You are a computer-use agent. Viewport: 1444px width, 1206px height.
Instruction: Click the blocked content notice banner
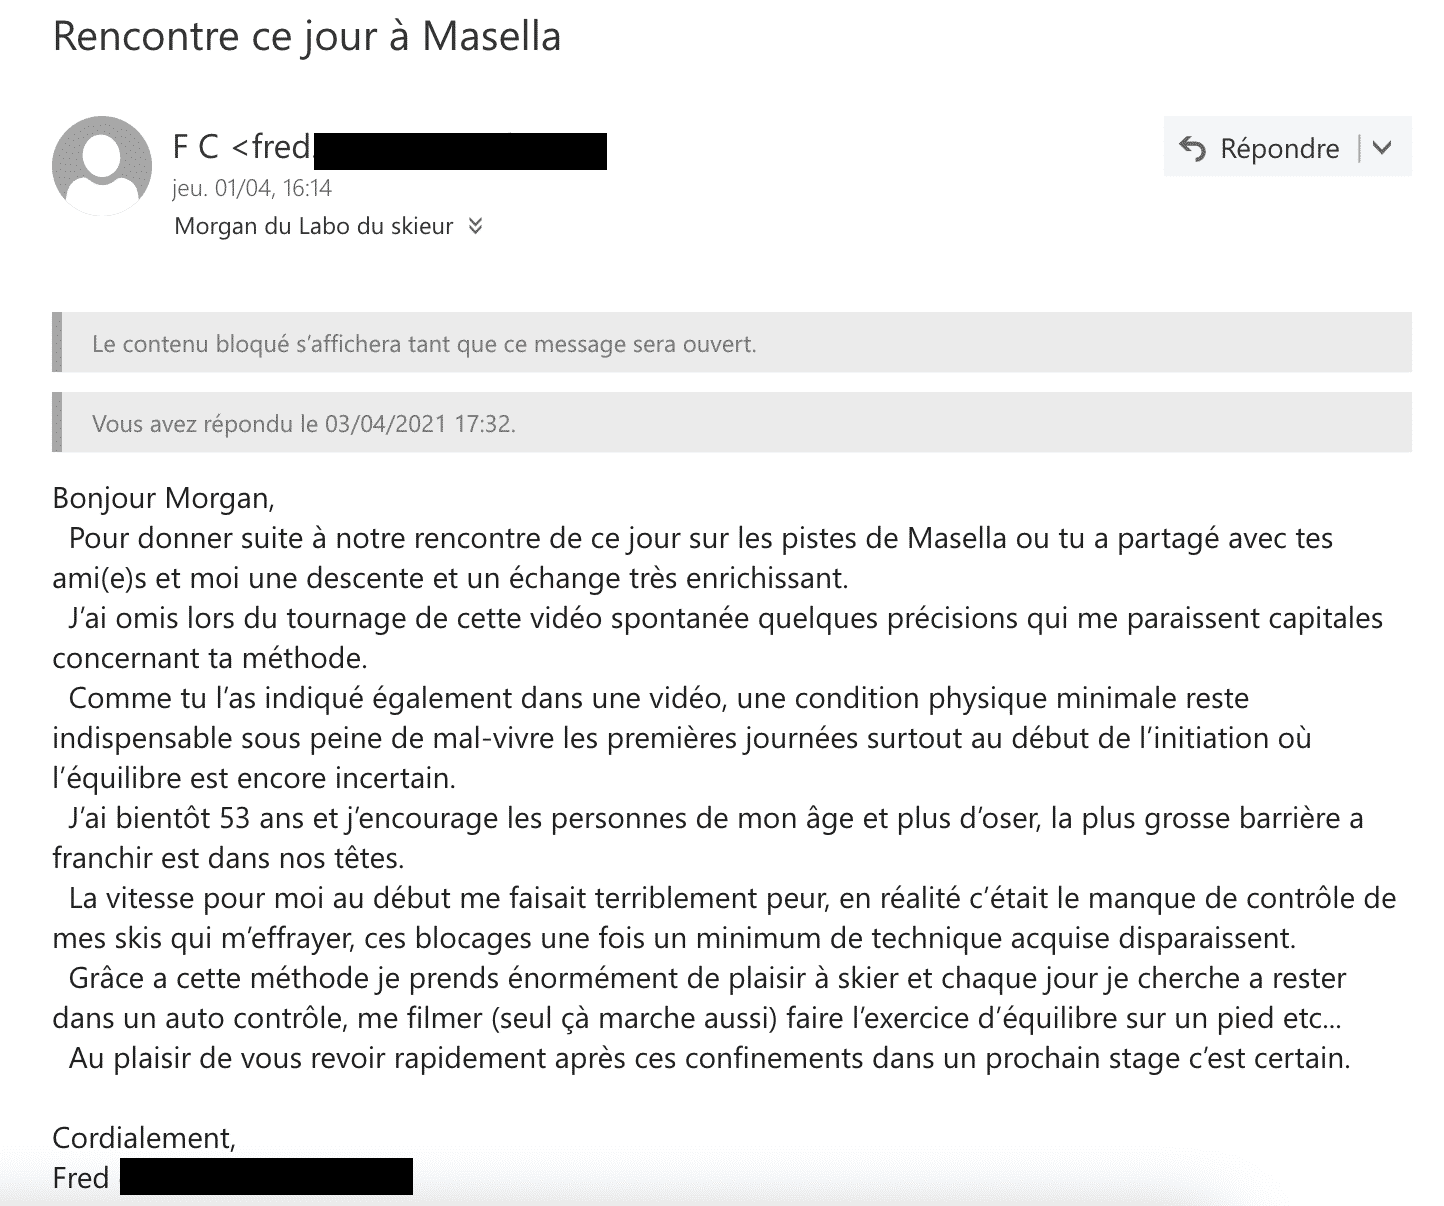coord(732,344)
